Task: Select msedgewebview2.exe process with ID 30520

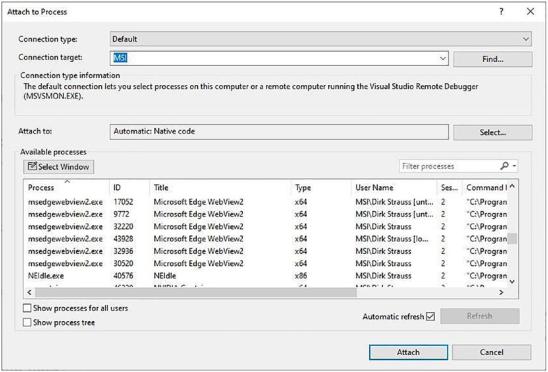Action: point(267,264)
